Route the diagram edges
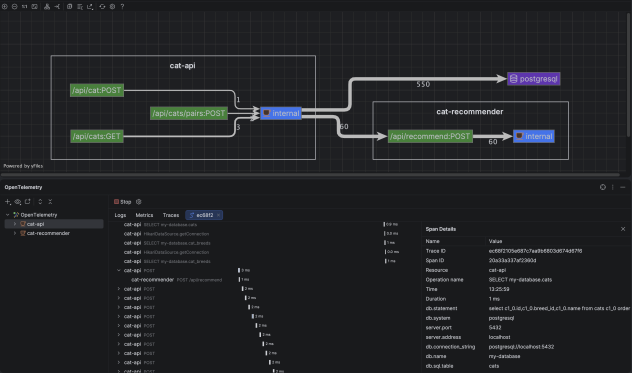The height and width of the screenshot is (373, 632). tap(57, 6)
